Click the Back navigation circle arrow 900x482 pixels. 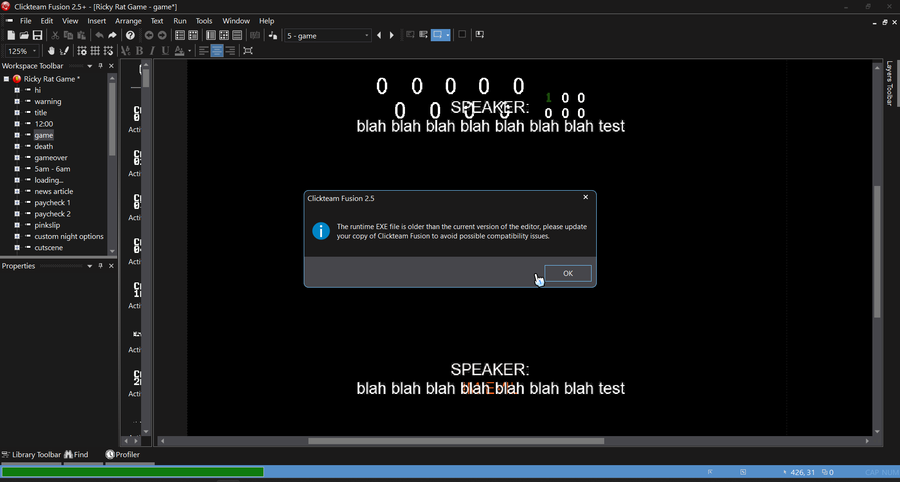149,36
